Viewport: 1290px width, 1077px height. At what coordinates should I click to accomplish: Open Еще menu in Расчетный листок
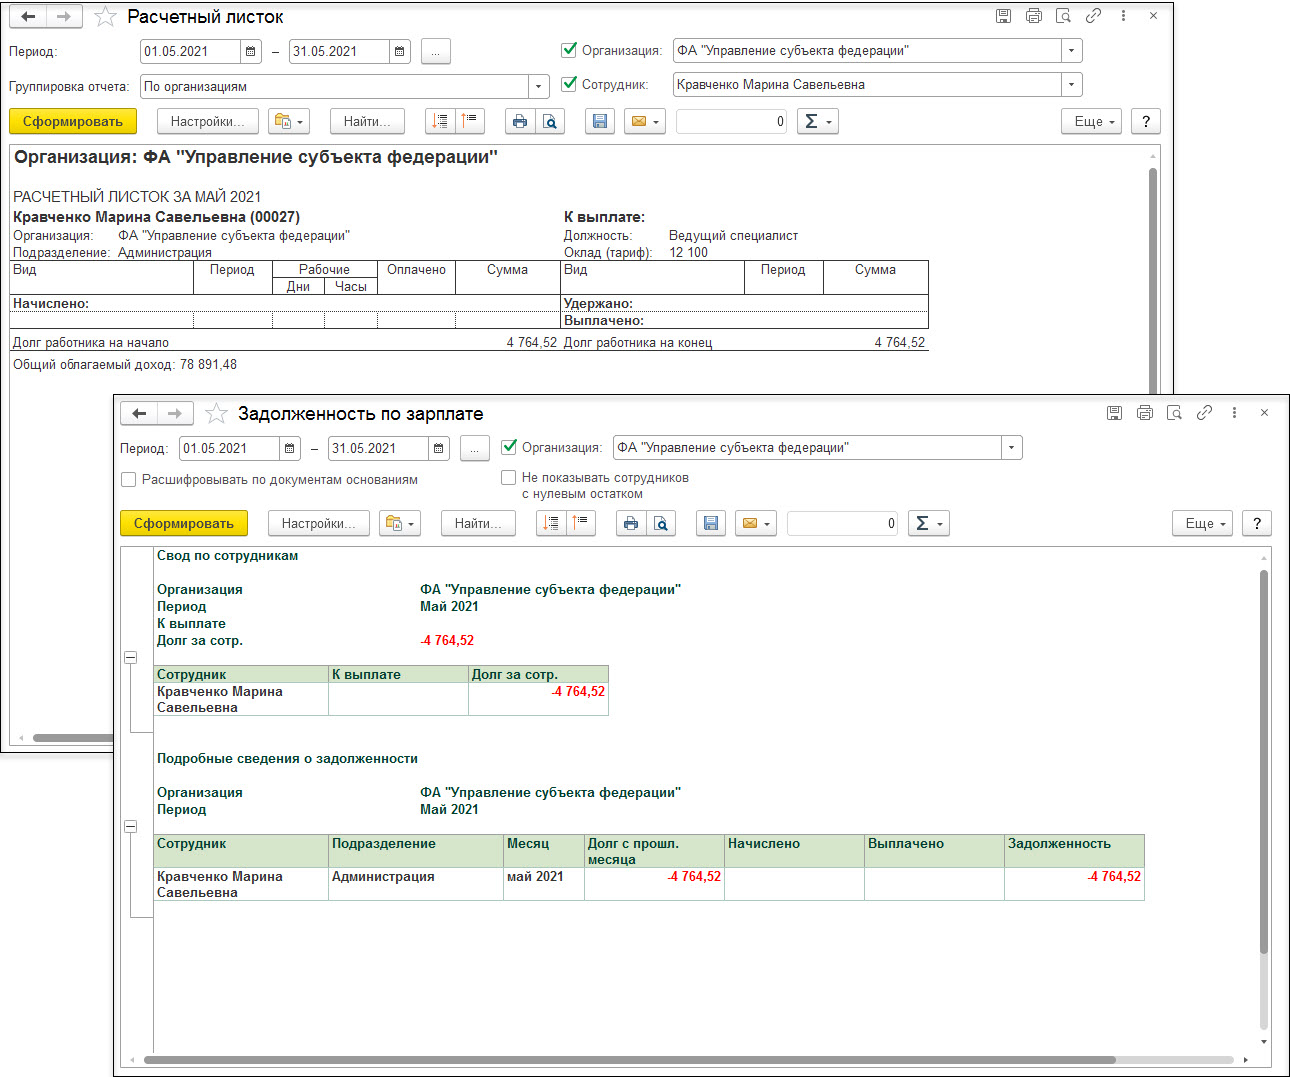1091,121
